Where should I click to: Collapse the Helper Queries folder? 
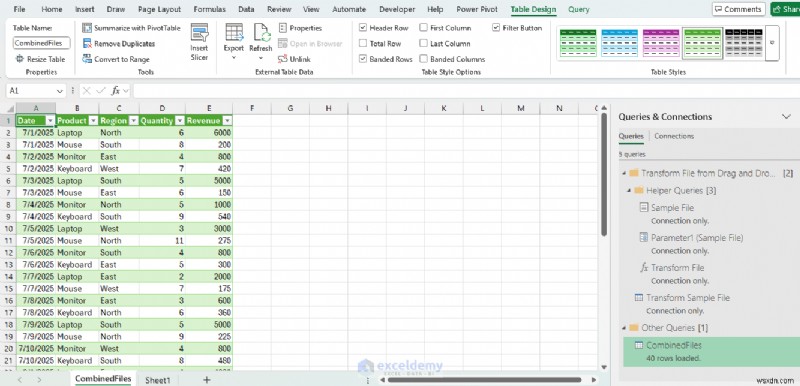point(628,191)
